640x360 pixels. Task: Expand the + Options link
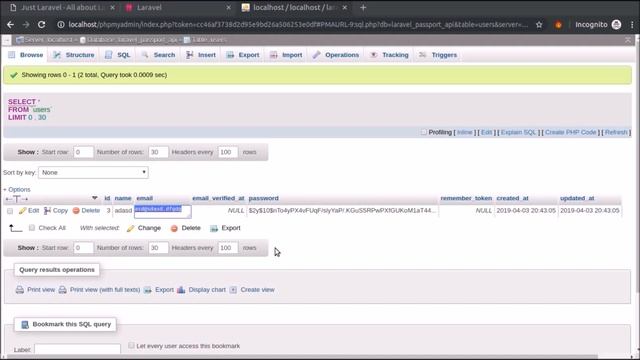[x=17, y=189]
